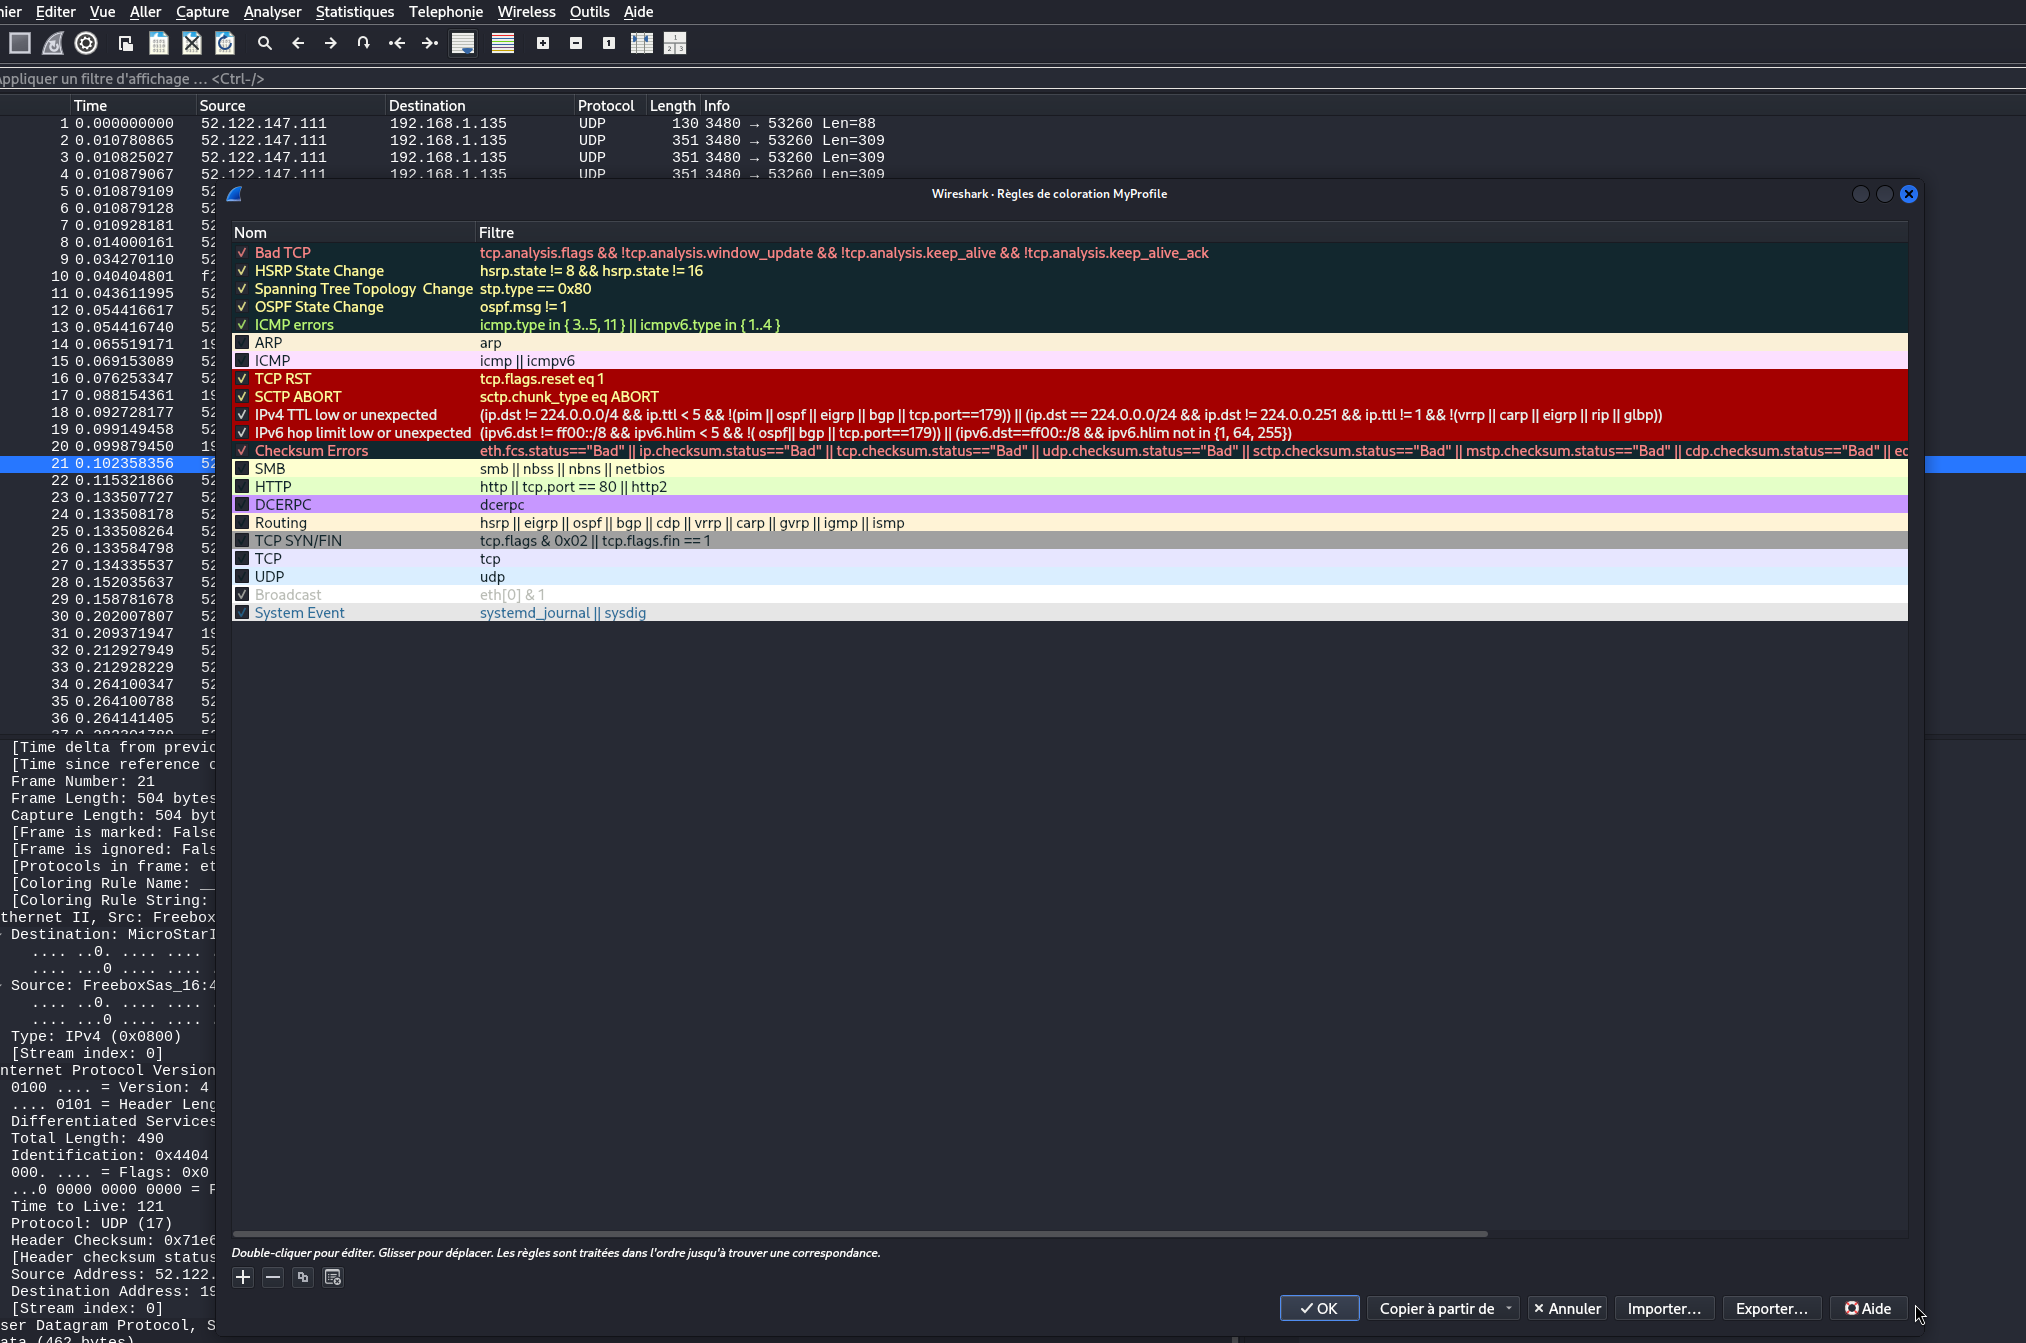The image size is (2026, 1343).
Task: Open dialog help with Aide button
Action: coord(1868,1308)
